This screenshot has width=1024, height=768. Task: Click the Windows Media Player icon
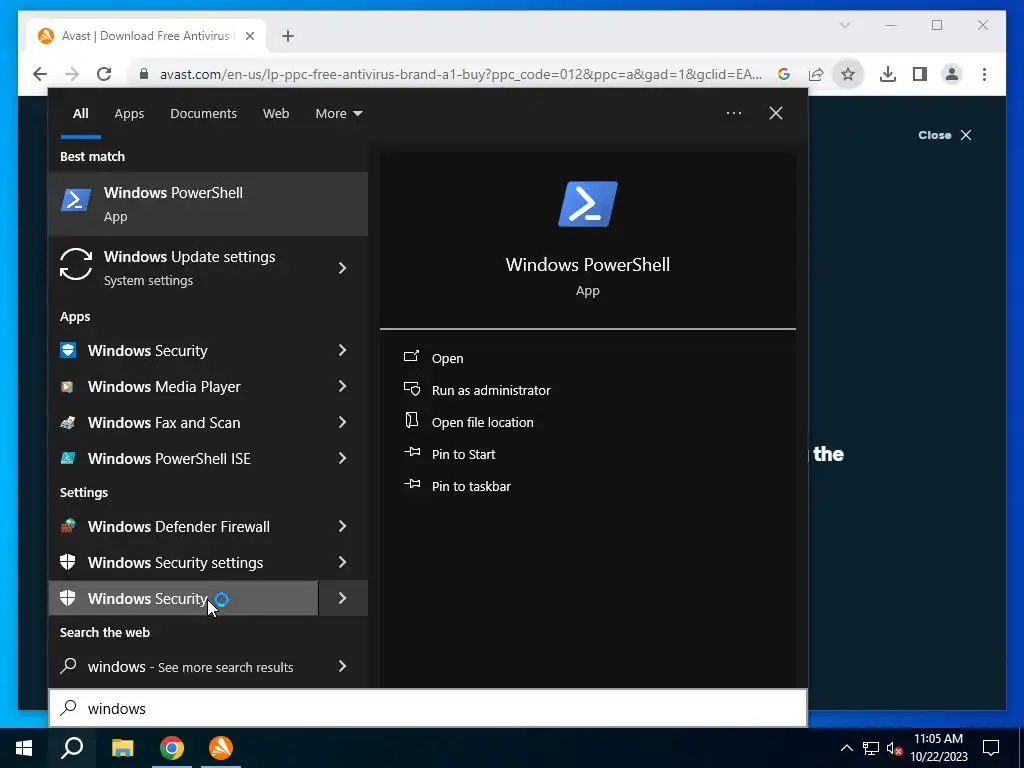click(67, 387)
